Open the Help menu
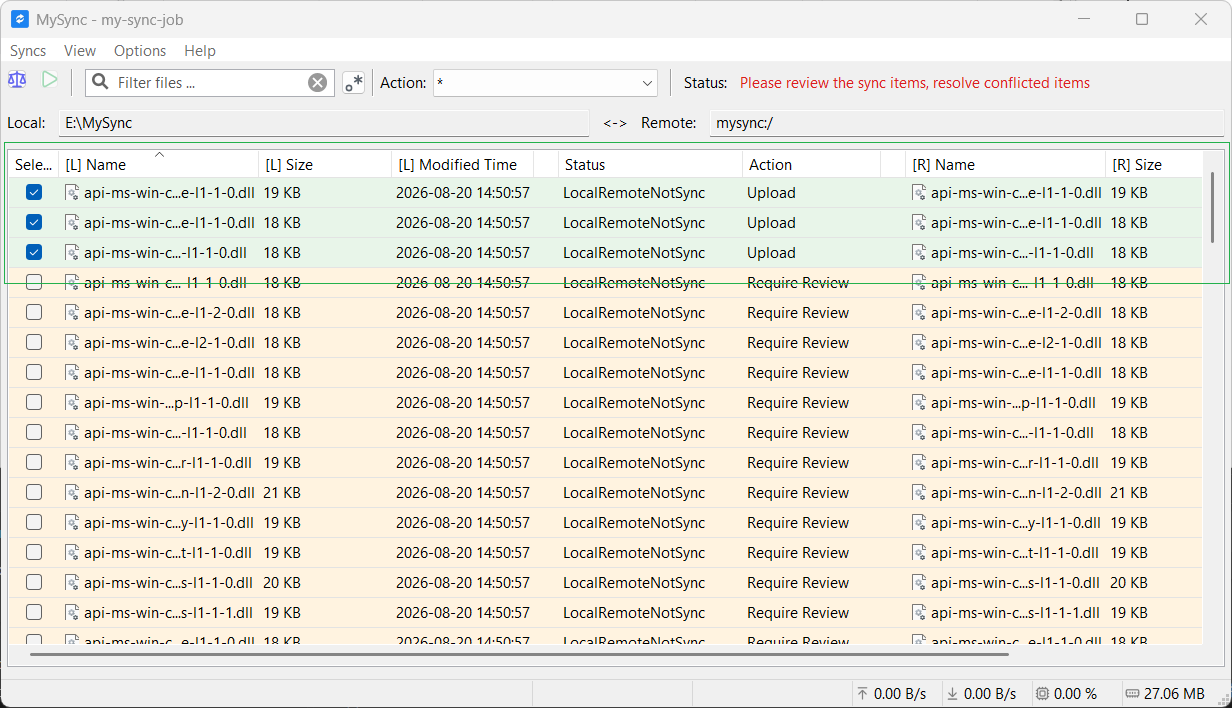 click(x=200, y=51)
